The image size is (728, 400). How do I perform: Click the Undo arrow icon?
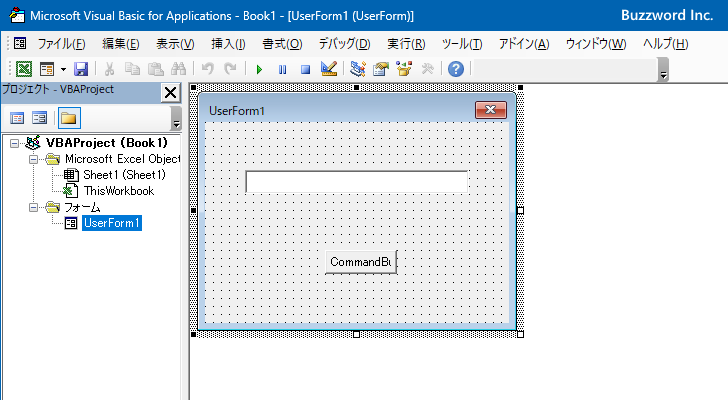pyautogui.click(x=208, y=69)
